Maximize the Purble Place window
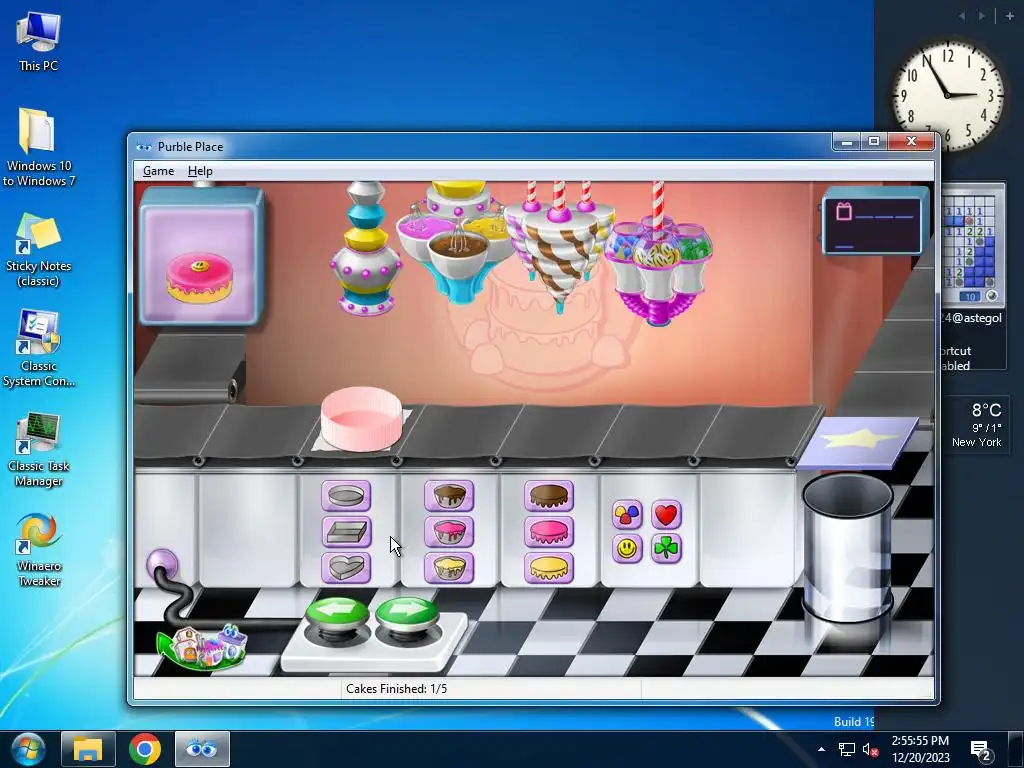Screen dimensions: 1024x768 pos(874,142)
